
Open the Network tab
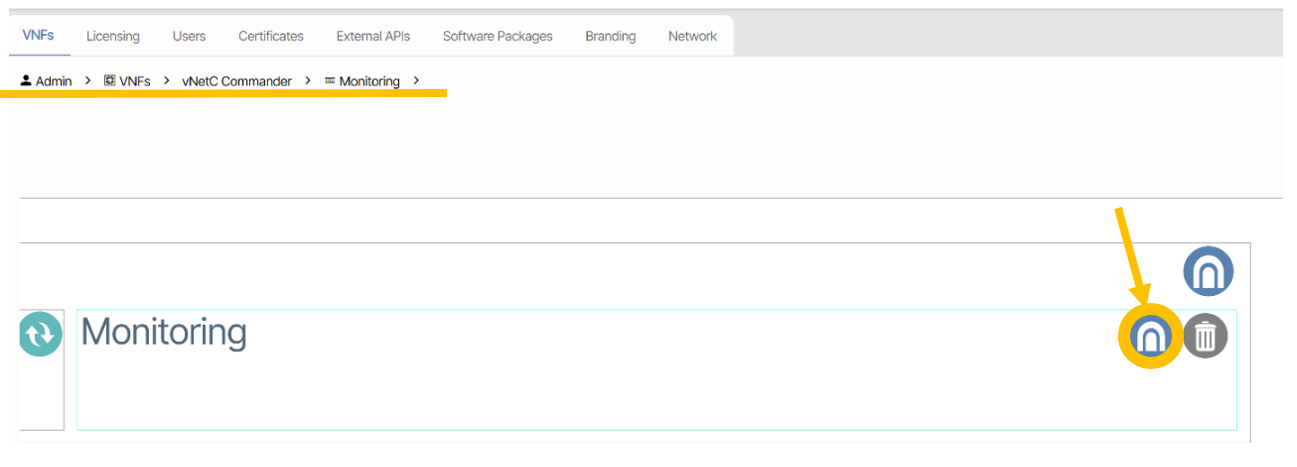[x=692, y=36]
